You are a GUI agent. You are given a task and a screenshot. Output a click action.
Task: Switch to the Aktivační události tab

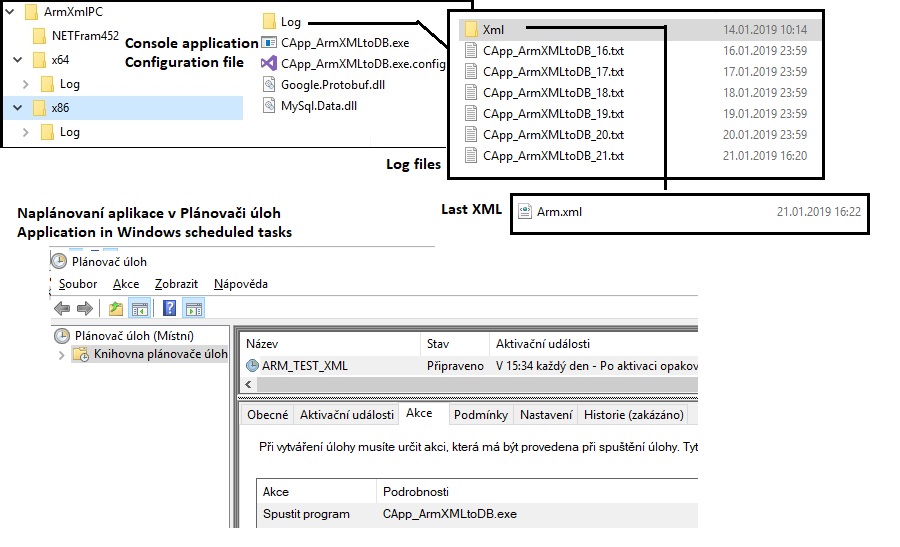click(x=347, y=414)
